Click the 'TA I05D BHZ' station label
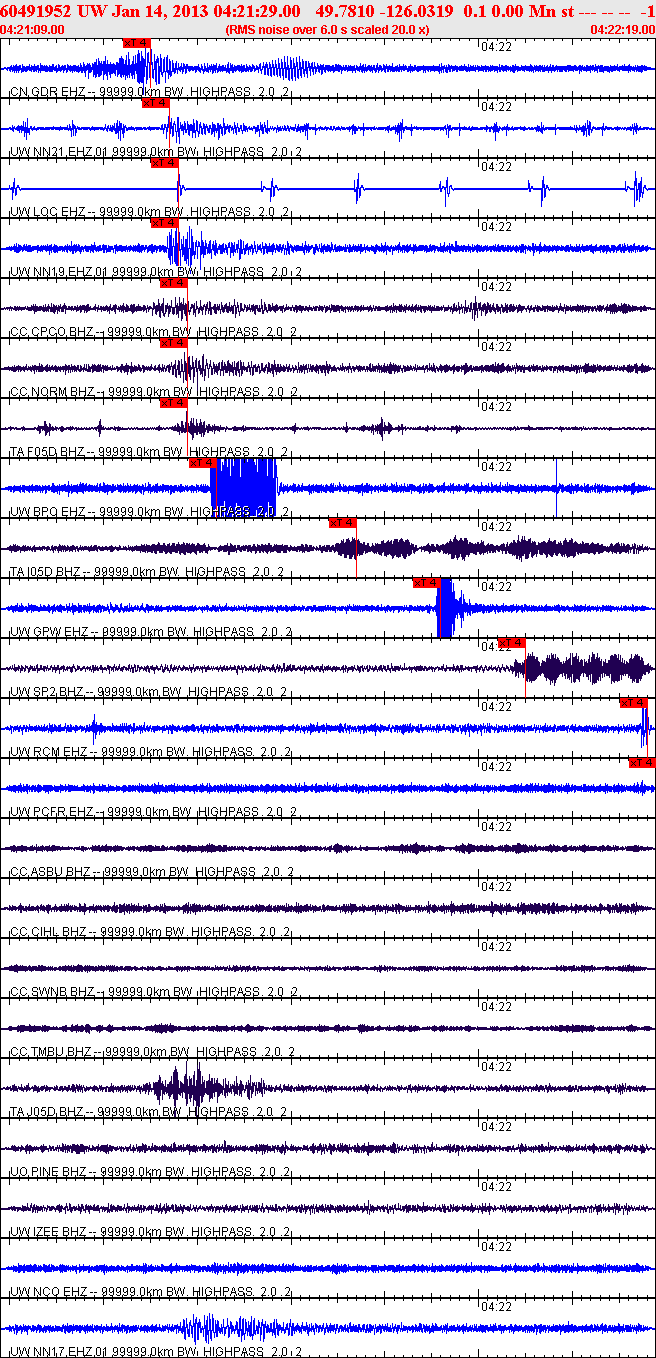This screenshot has height=1358, width=656. click(45, 572)
